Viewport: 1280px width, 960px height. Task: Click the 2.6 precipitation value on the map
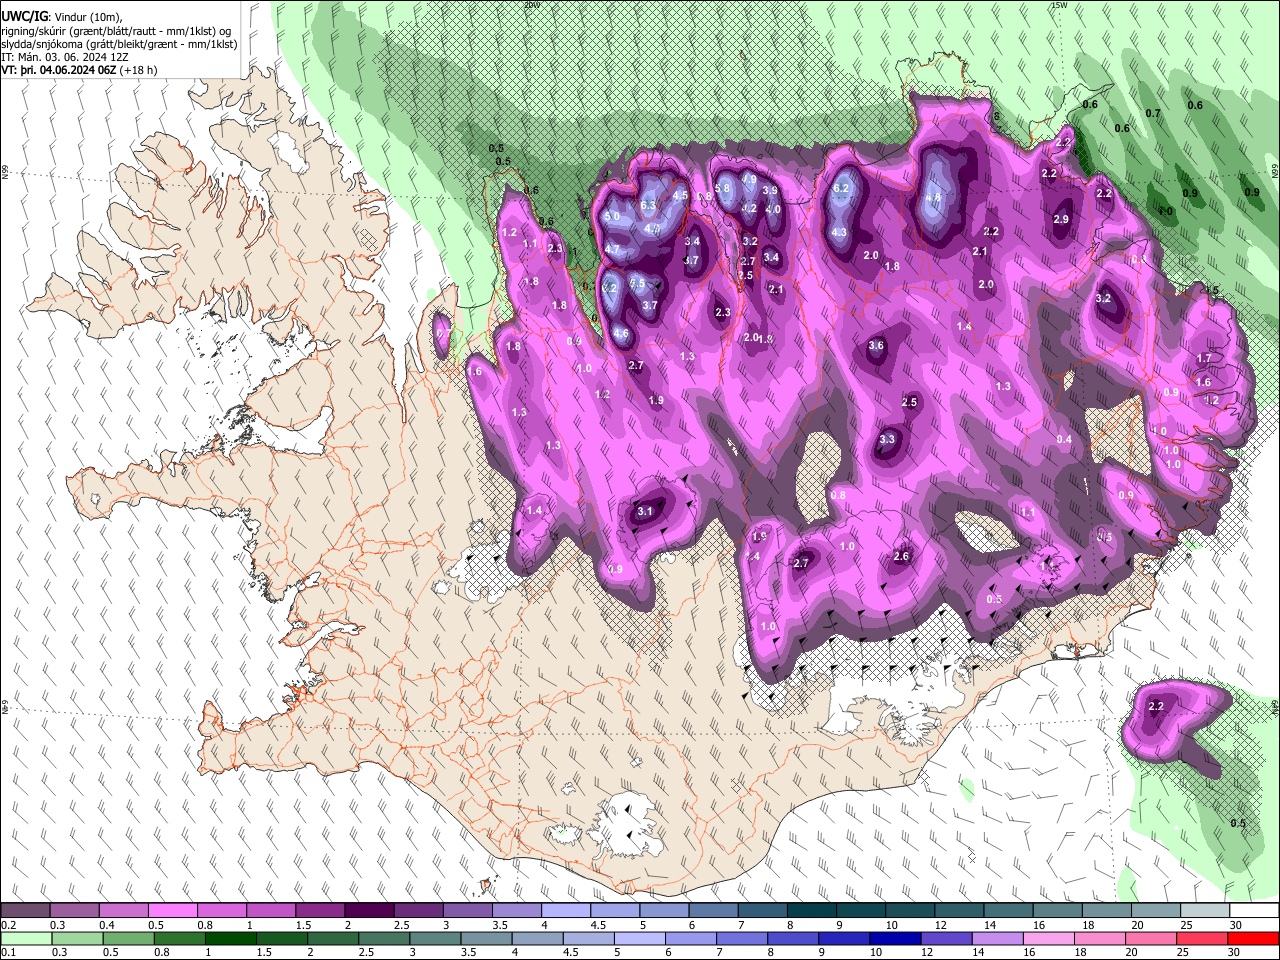tap(901, 557)
